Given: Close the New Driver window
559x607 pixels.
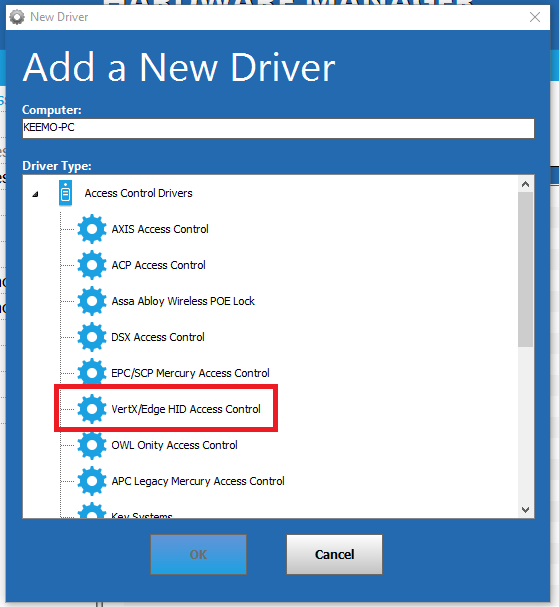Looking at the screenshot, I should [x=535, y=17].
